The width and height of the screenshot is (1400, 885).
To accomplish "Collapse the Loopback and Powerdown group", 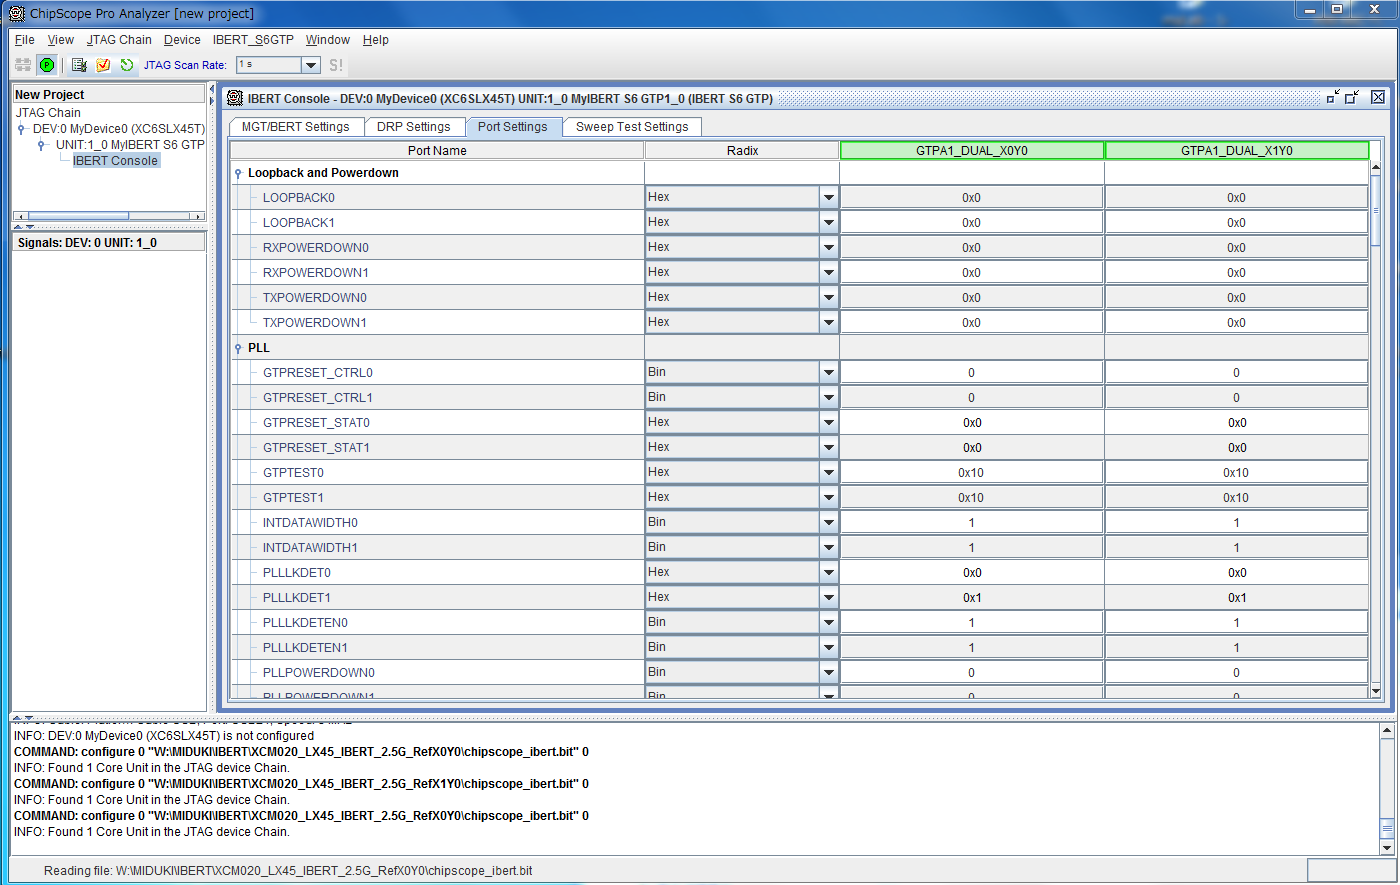I will click(238, 173).
